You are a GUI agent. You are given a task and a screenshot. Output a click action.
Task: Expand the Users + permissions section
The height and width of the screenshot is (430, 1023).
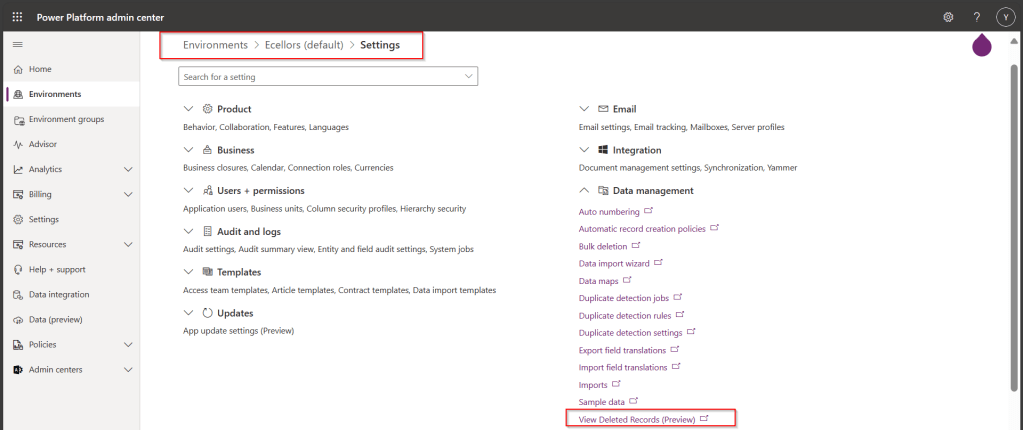(189, 190)
